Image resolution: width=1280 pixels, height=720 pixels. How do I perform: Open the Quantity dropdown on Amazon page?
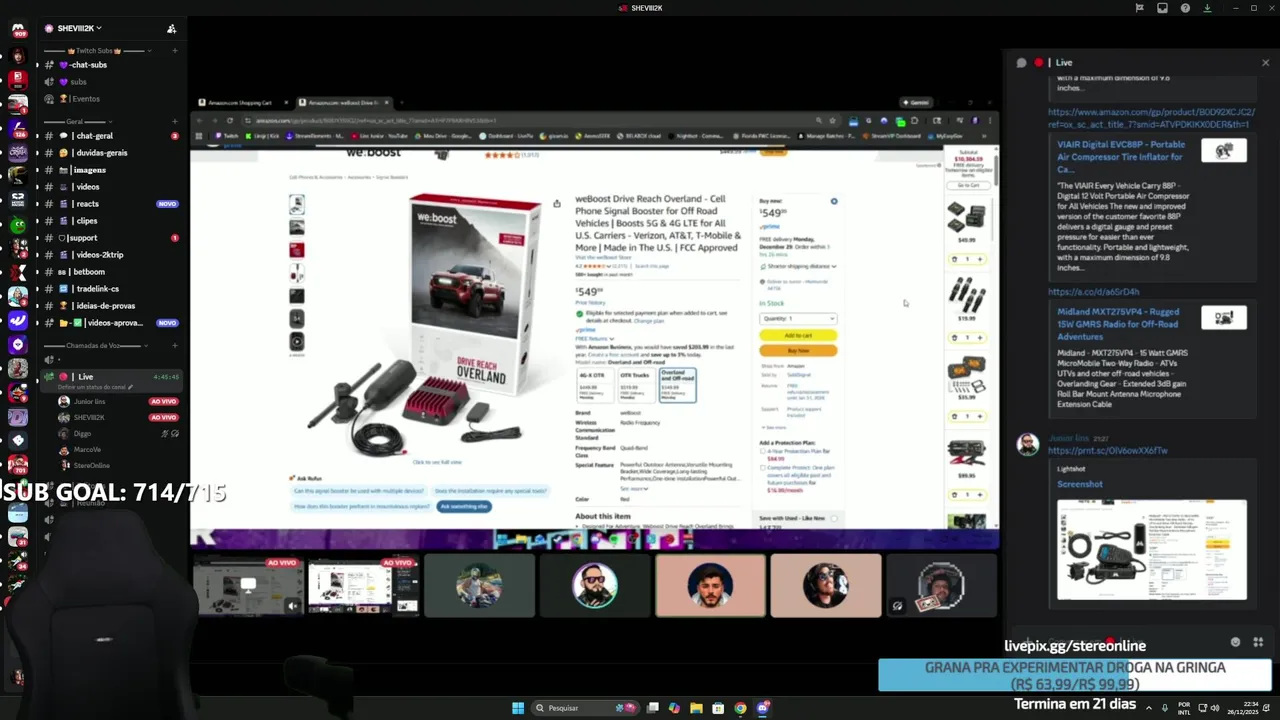[x=798, y=319]
